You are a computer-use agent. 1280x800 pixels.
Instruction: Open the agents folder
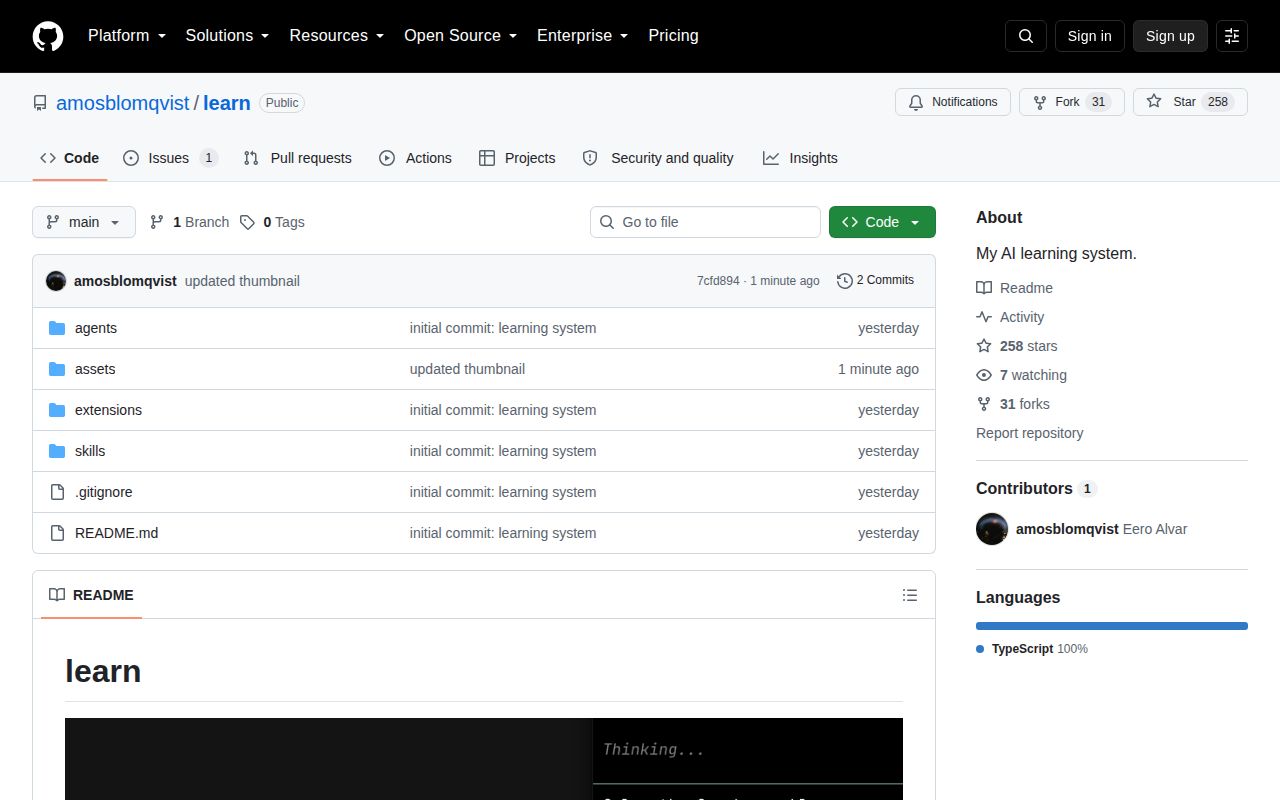[x=96, y=328]
